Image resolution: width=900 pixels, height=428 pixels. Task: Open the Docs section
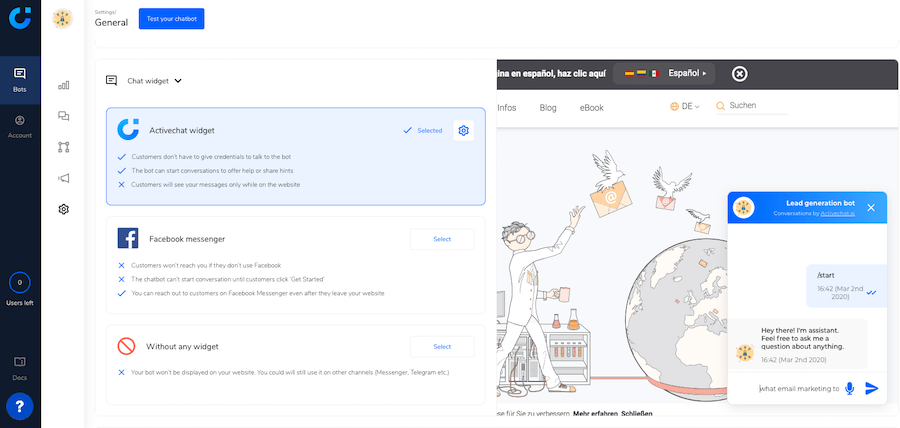point(20,368)
